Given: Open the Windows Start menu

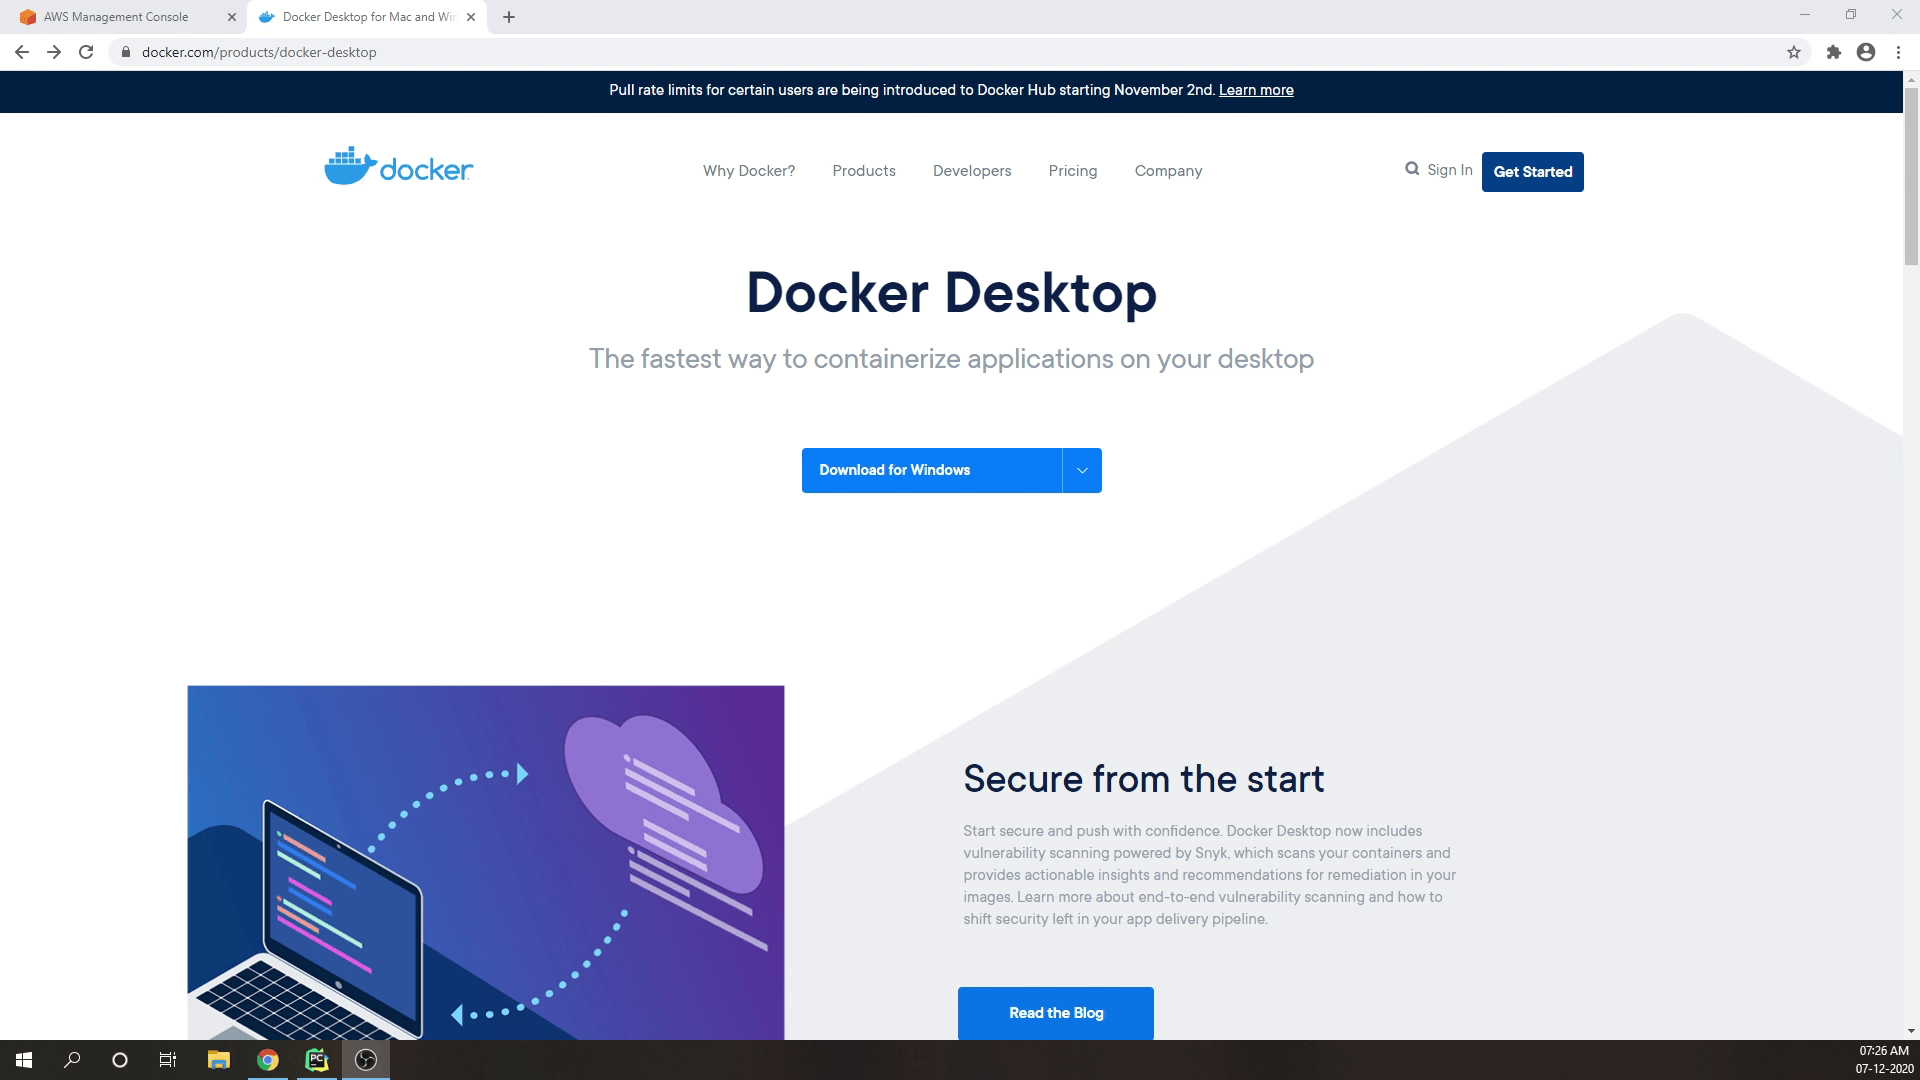Looking at the screenshot, I should coord(24,1060).
